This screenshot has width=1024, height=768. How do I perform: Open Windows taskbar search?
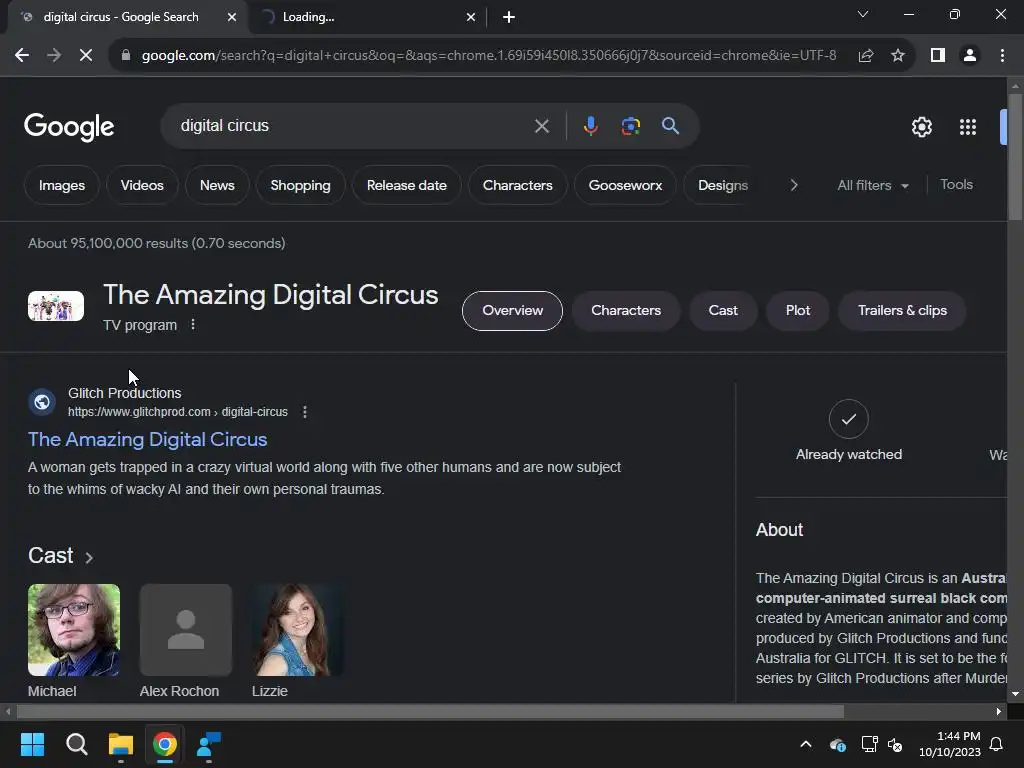click(76, 744)
